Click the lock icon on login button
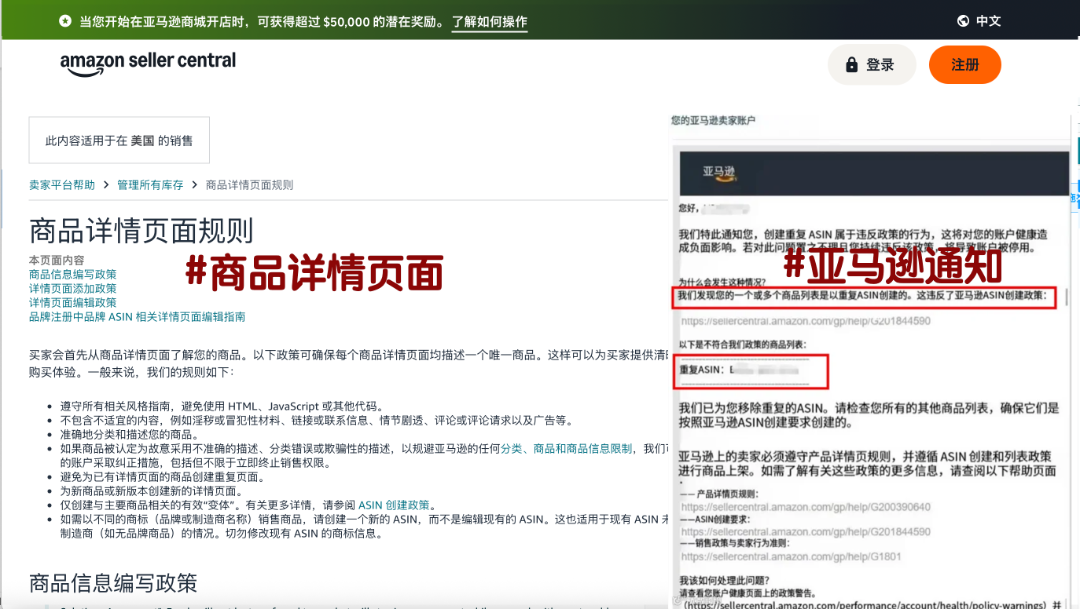 [851, 65]
